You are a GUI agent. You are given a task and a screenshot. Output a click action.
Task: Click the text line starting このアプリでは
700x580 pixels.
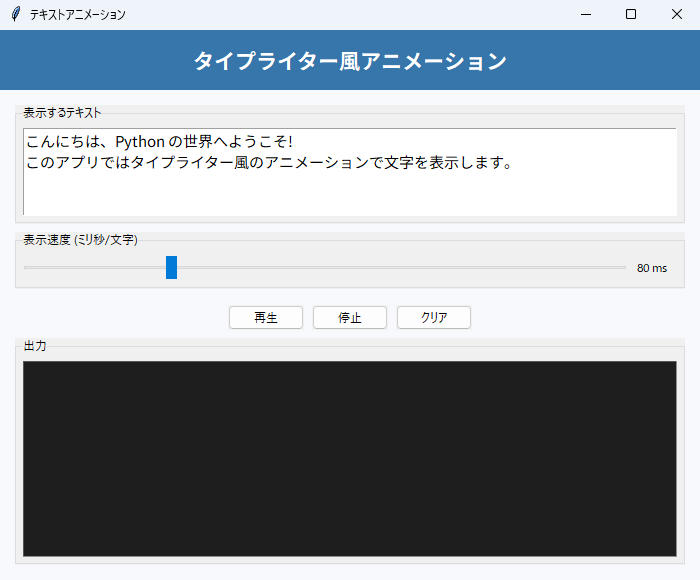(269, 163)
